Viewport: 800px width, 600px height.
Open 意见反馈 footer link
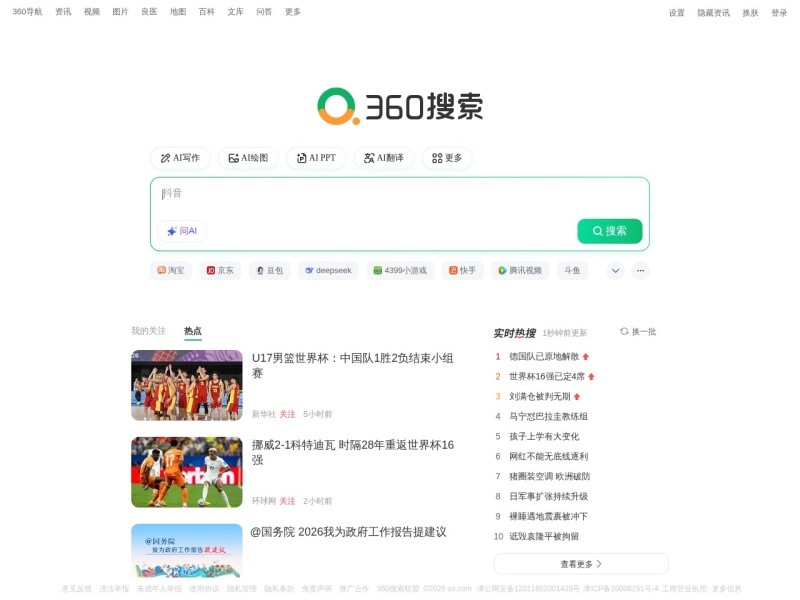[x=77, y=589]
